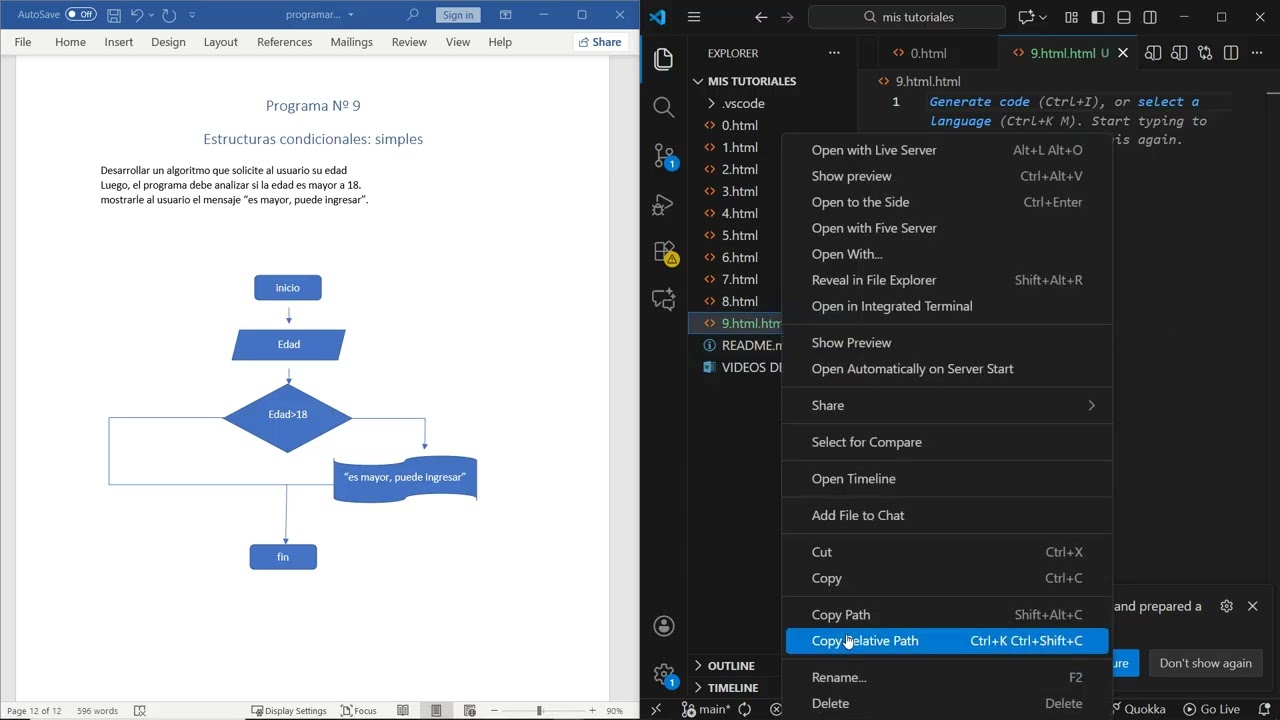
Task: Open the Search view in activity bar
Action: pos(663,107)
